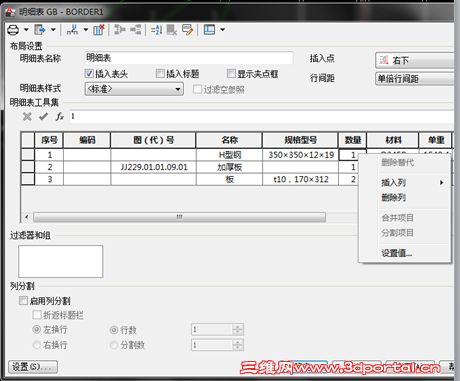This screenshot has height=381, width=460.
Task: Click the cell JJ229.01.01.09.01
Action: [153, 167]
